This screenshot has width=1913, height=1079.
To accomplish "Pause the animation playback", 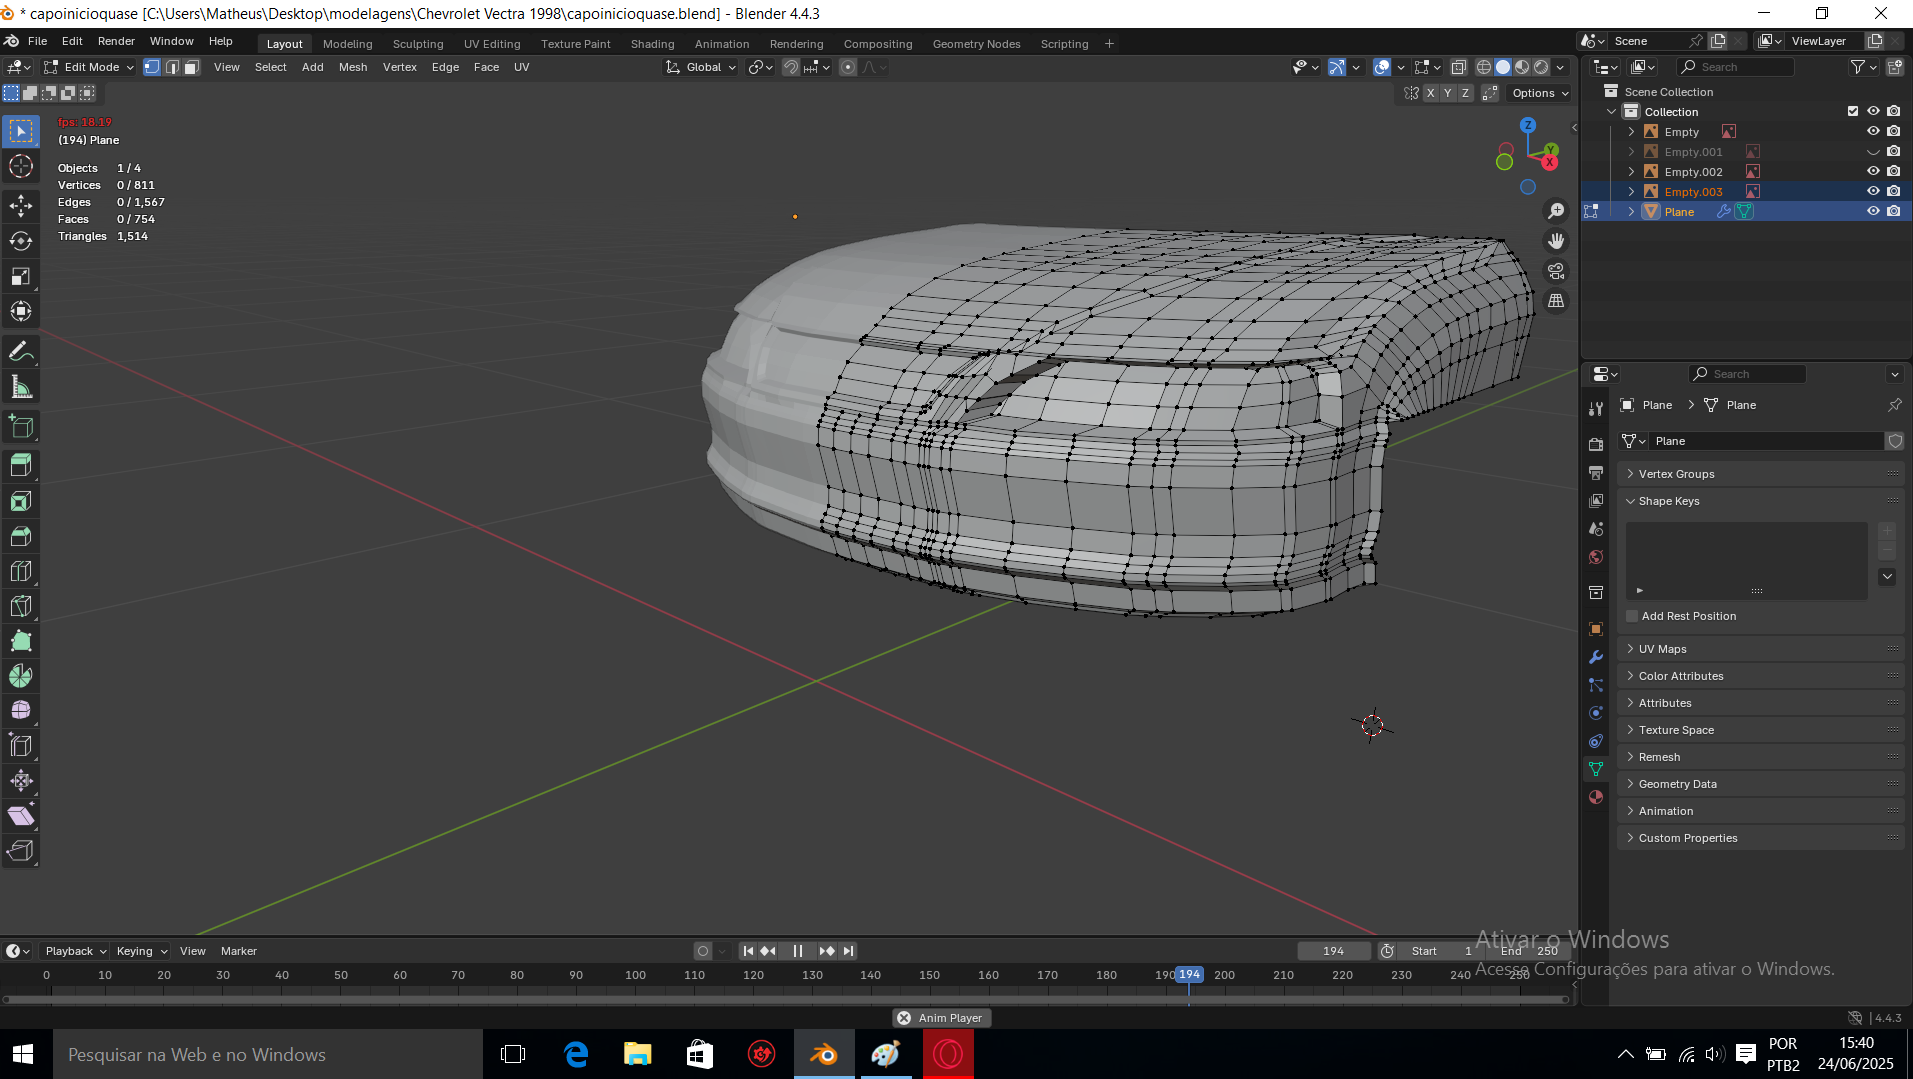I will click(x=797, y=951).
